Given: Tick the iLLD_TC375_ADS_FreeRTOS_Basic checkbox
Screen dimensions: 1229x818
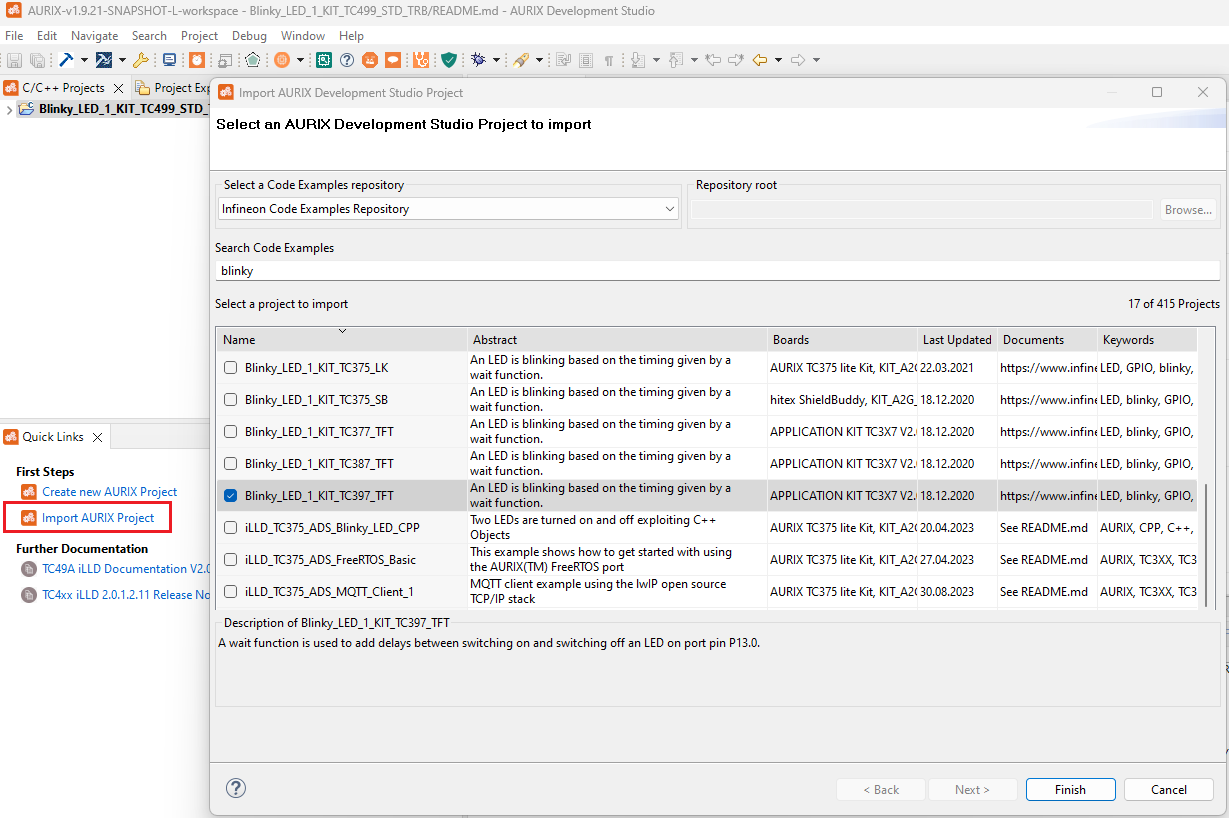Looking at the screenshot, I should [231, 560].
